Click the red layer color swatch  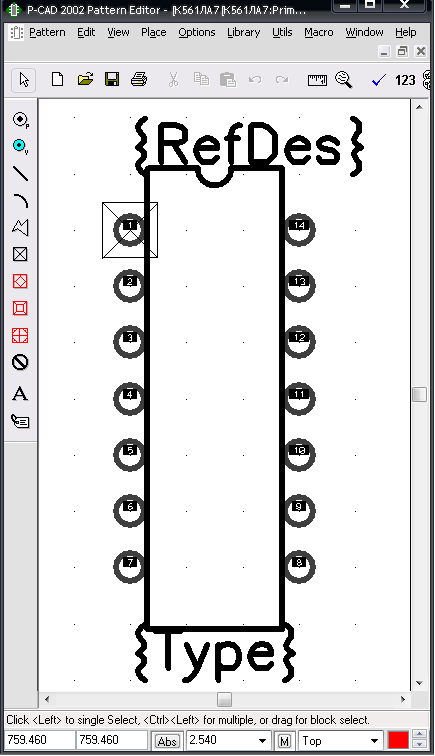click(x=398, y=741)
